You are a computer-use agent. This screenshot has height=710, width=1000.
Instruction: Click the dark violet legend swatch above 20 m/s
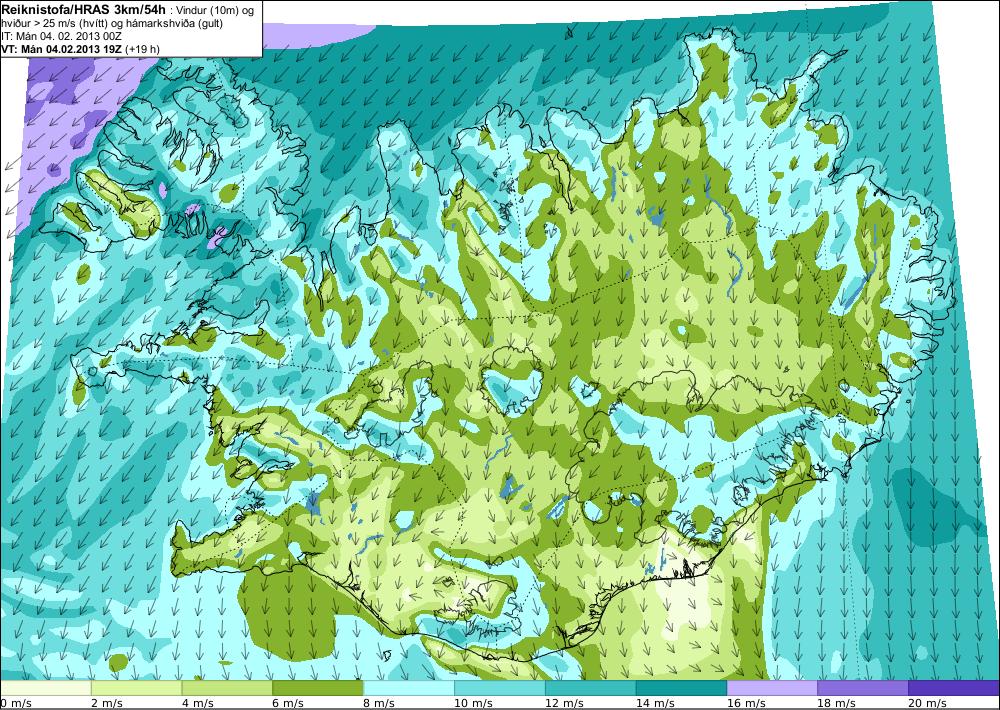tap(954, 688)
